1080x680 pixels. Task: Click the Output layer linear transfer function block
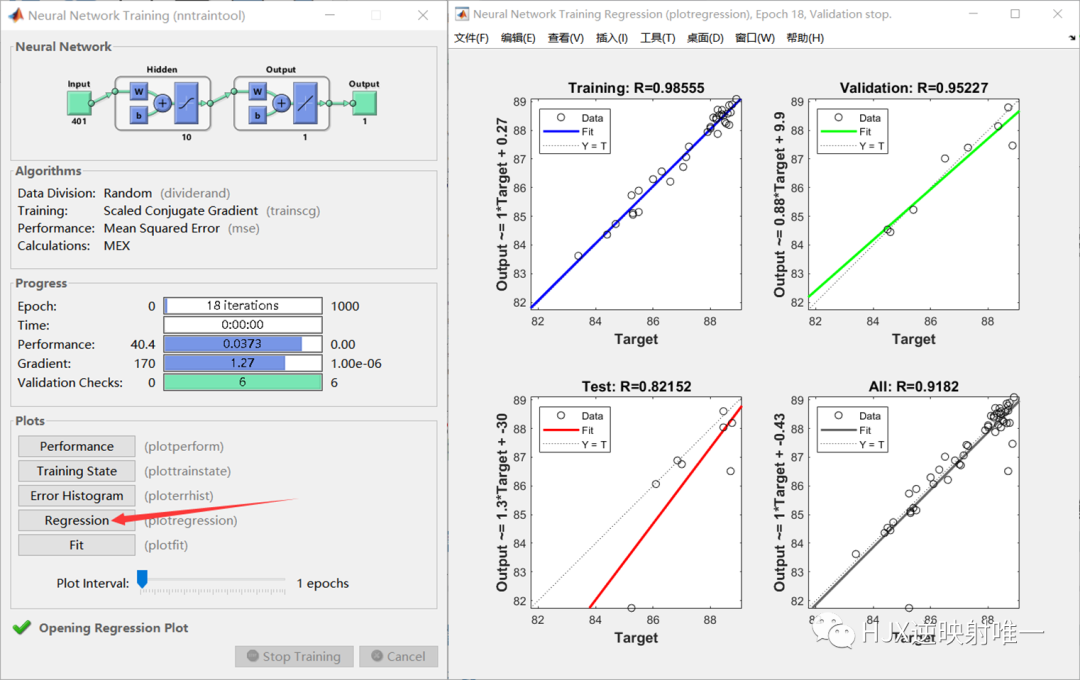[305, 103]
